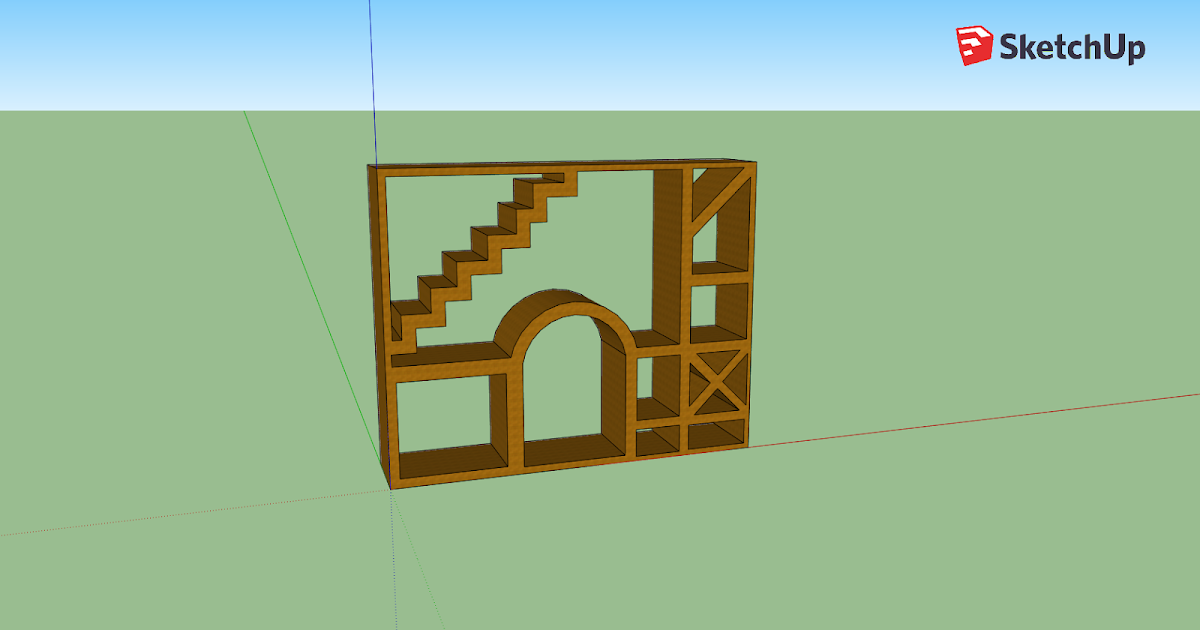Click the curved top of the arch

(553, 300)
